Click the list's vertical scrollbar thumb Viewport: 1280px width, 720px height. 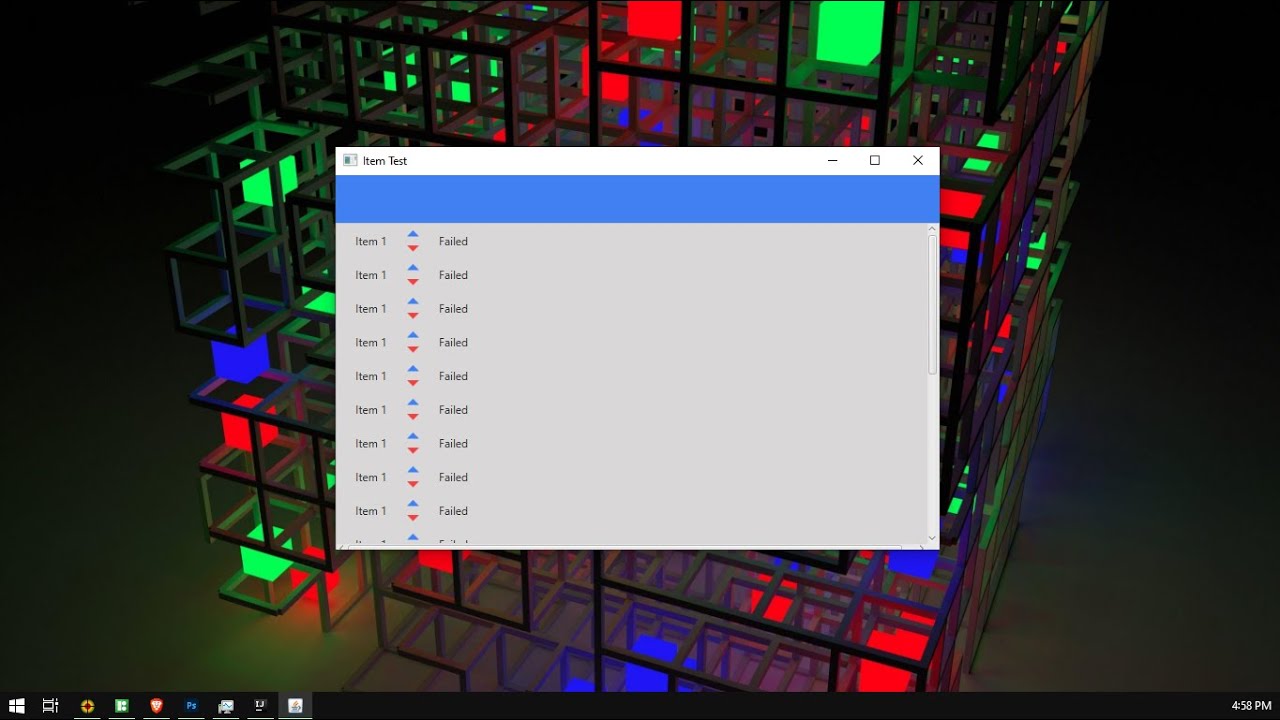click(x=932, y=305)
